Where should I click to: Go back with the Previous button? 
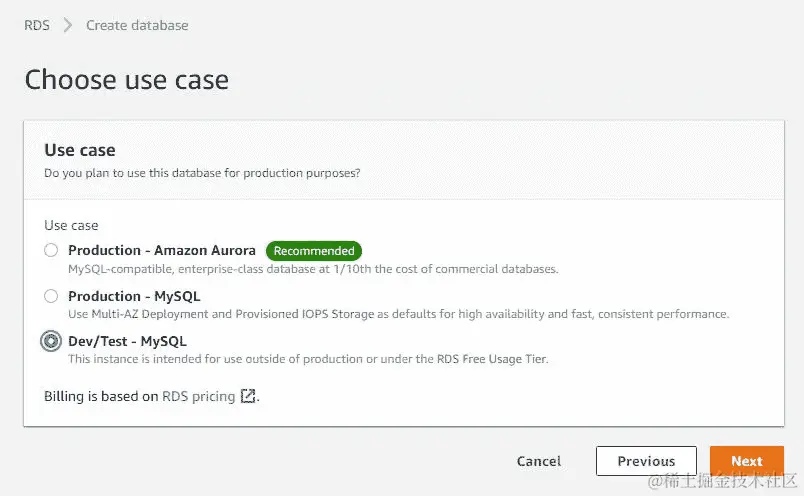tap(646, 461)
